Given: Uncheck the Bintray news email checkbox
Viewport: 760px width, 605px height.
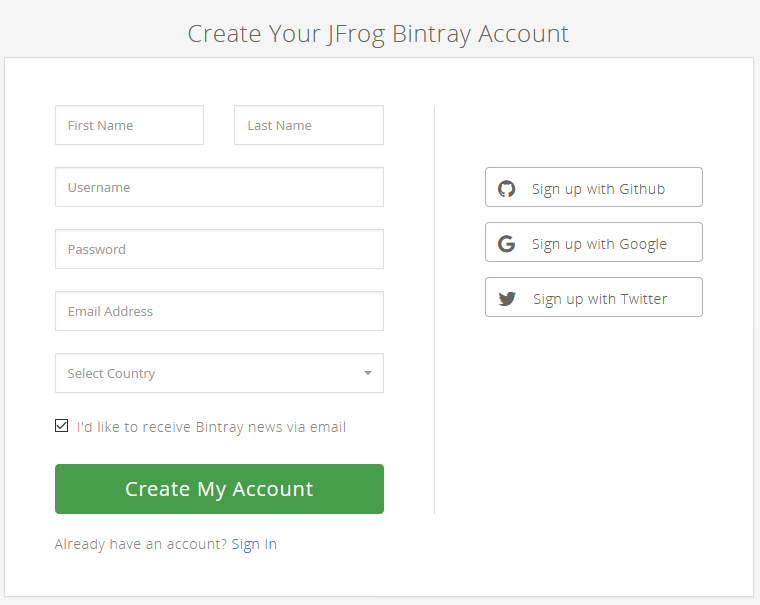Looking at the screenshot, I should coord(62,426).
